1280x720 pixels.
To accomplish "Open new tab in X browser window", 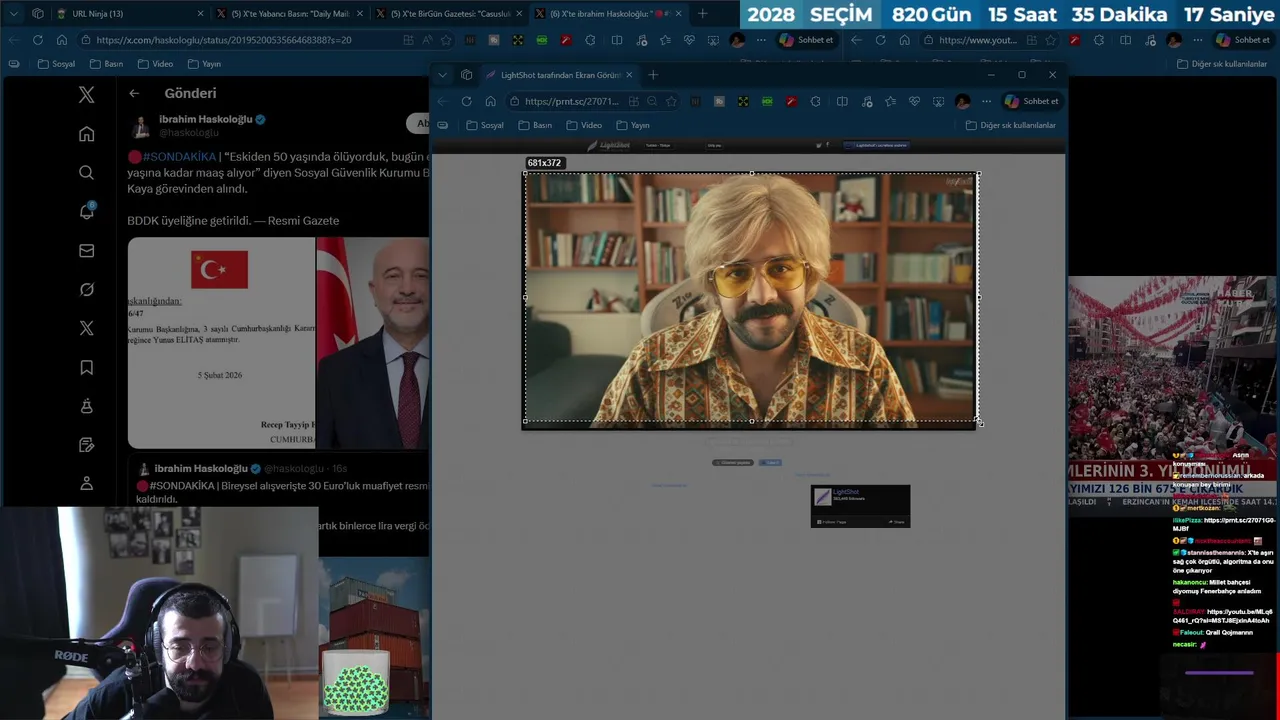I will [702, 14].
